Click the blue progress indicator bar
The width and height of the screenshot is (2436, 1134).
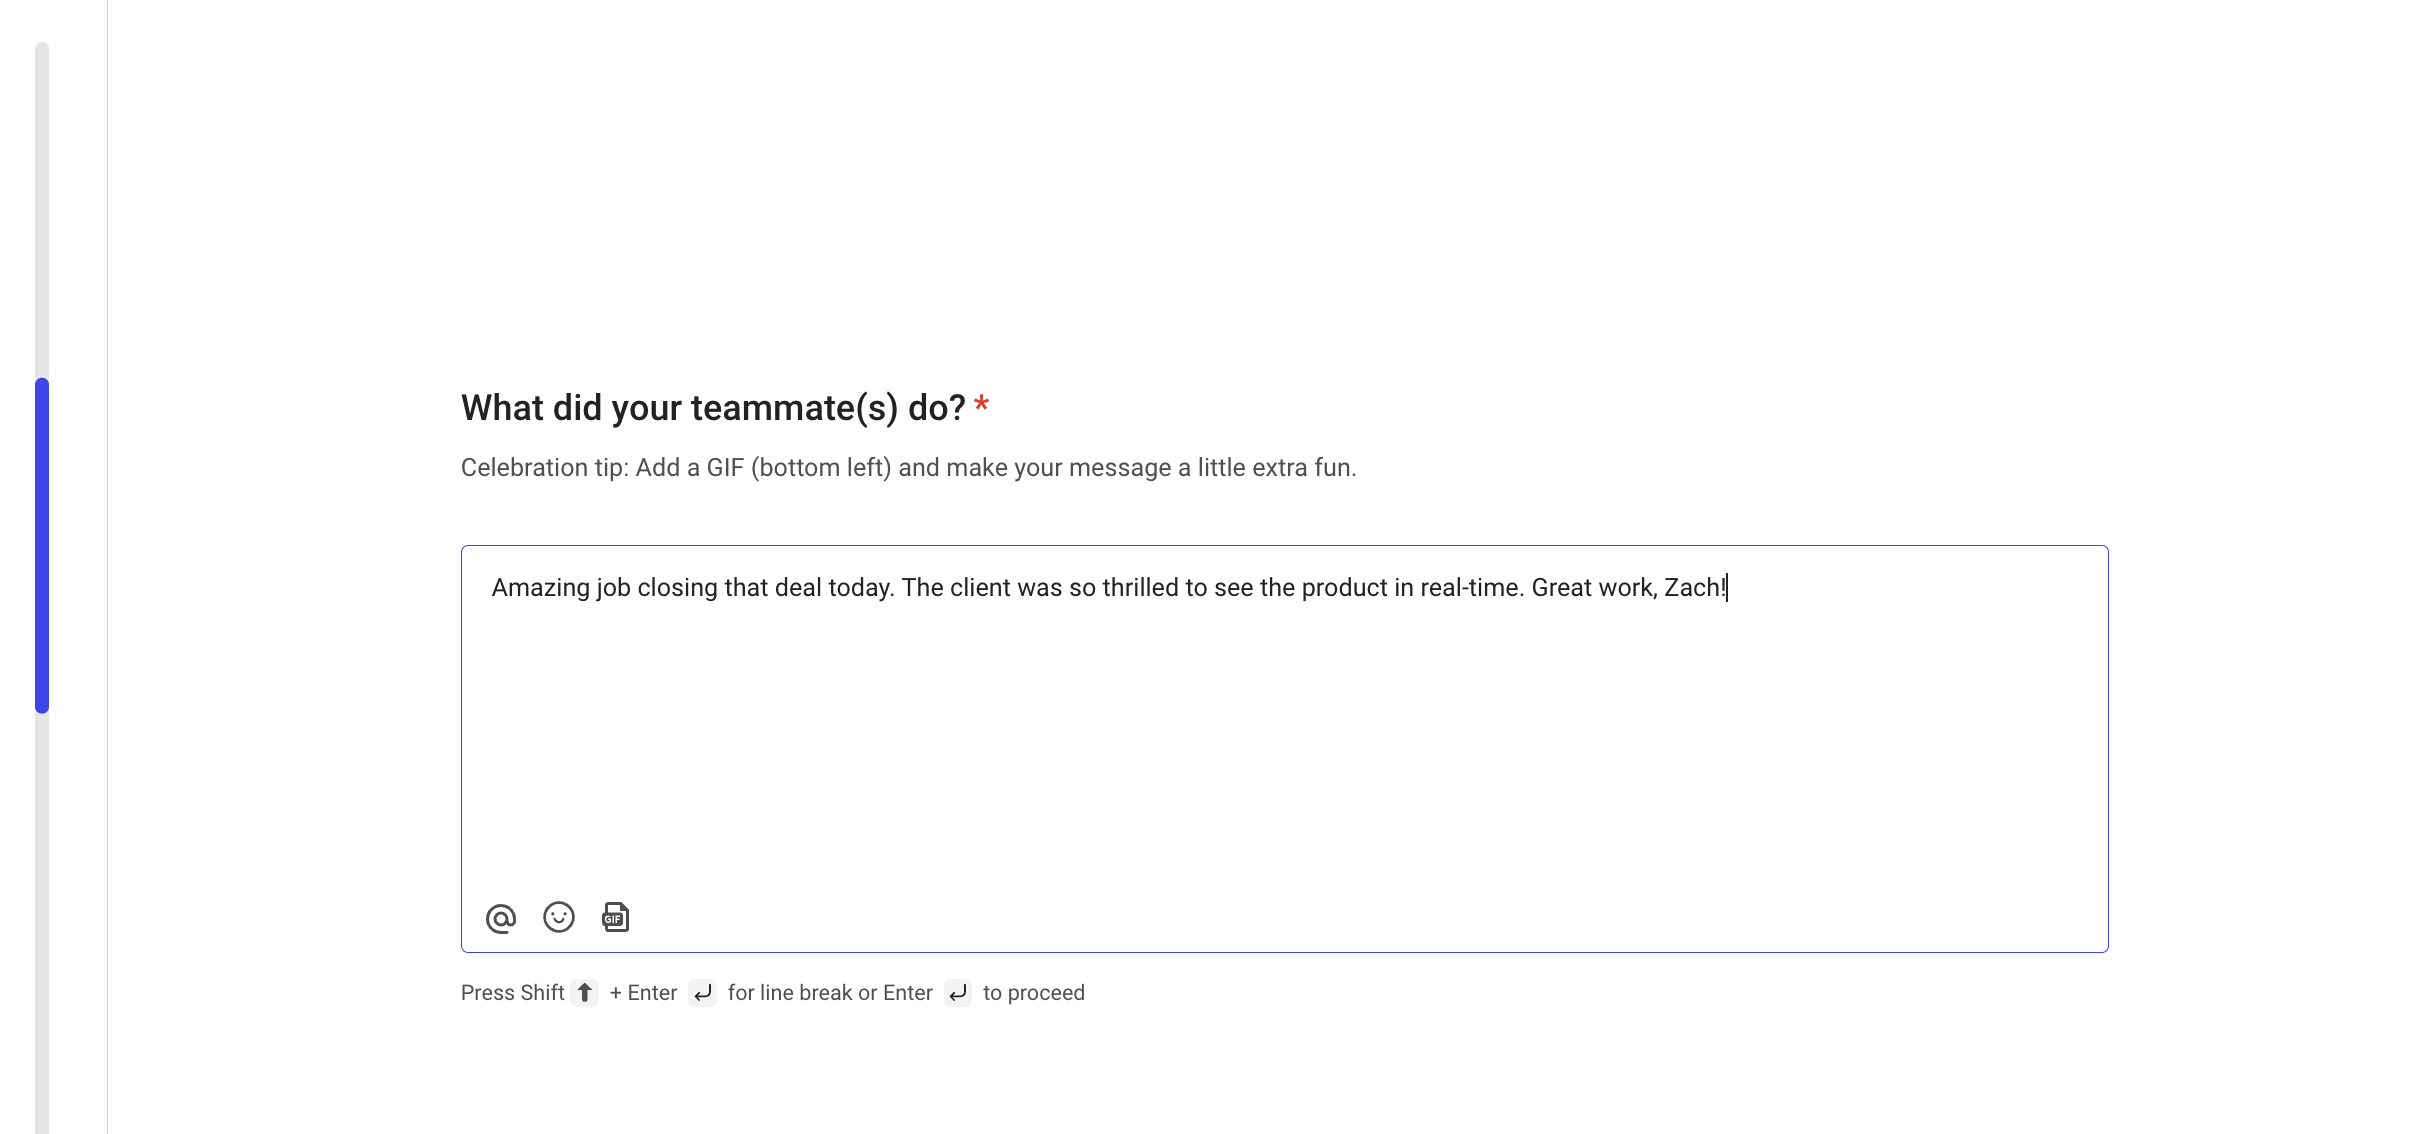point(42,545)
